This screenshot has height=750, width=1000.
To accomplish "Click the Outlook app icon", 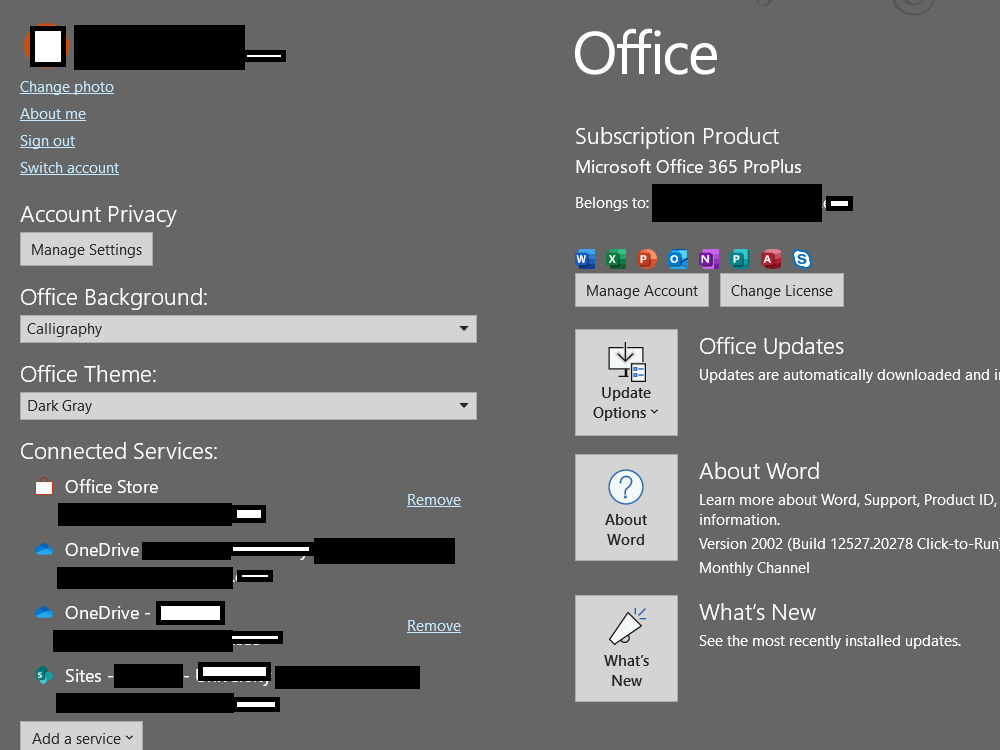I will click(677, 259).
